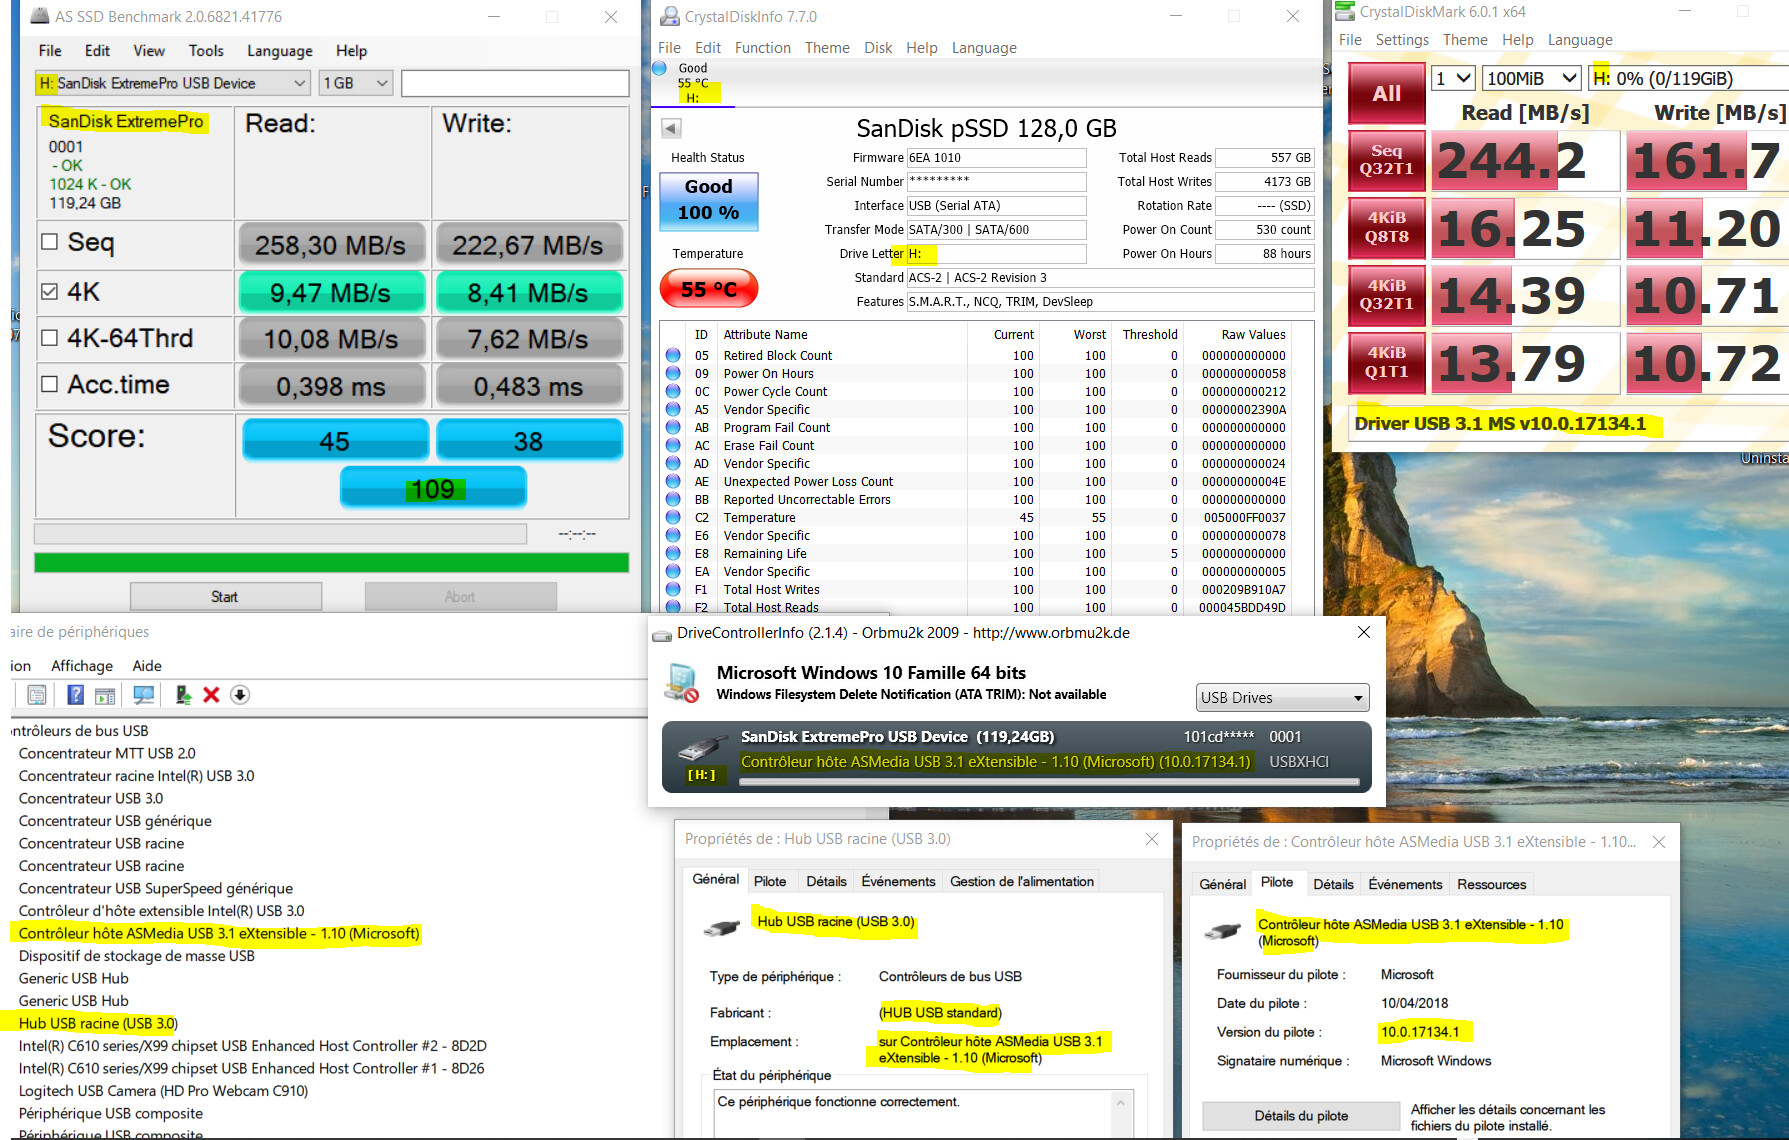The width and height of the screenshot is (1789, 1140).
Task: Open the 100MiB test size dropdown in CrystalDiskMark
Action: [x=1531, y=78]
